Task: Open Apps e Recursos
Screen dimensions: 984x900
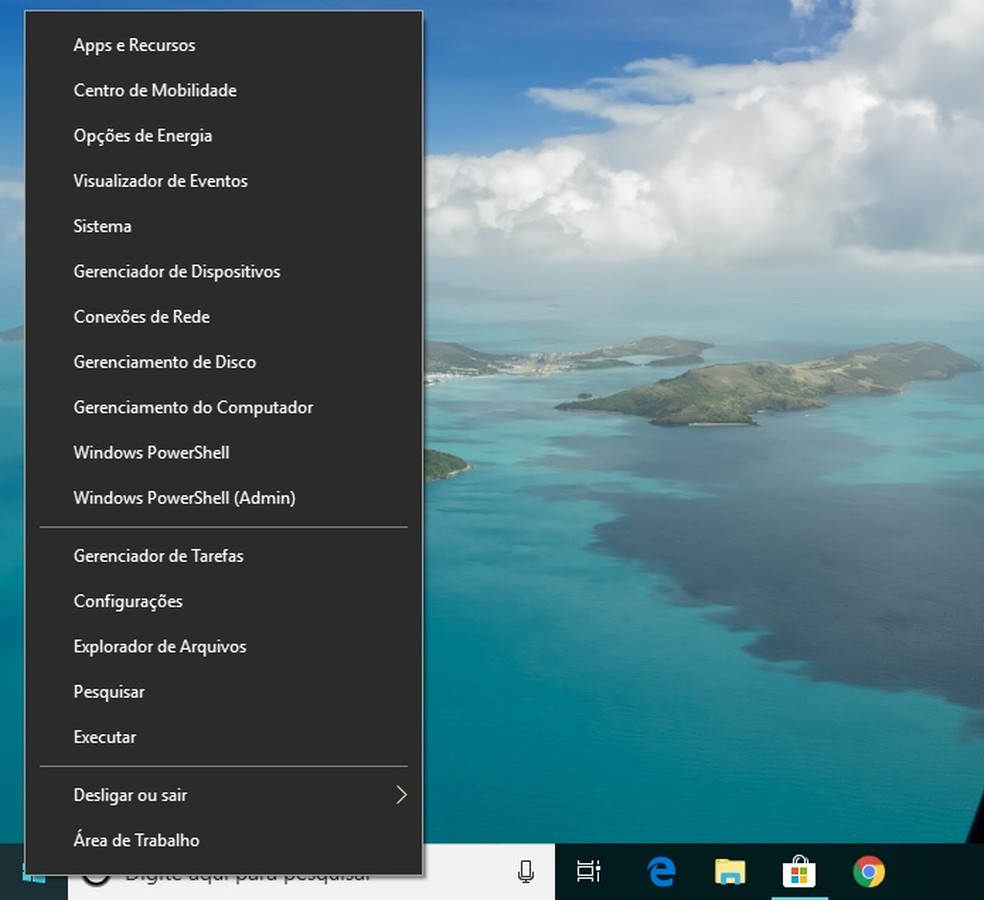Action: (x=134, y=45)
